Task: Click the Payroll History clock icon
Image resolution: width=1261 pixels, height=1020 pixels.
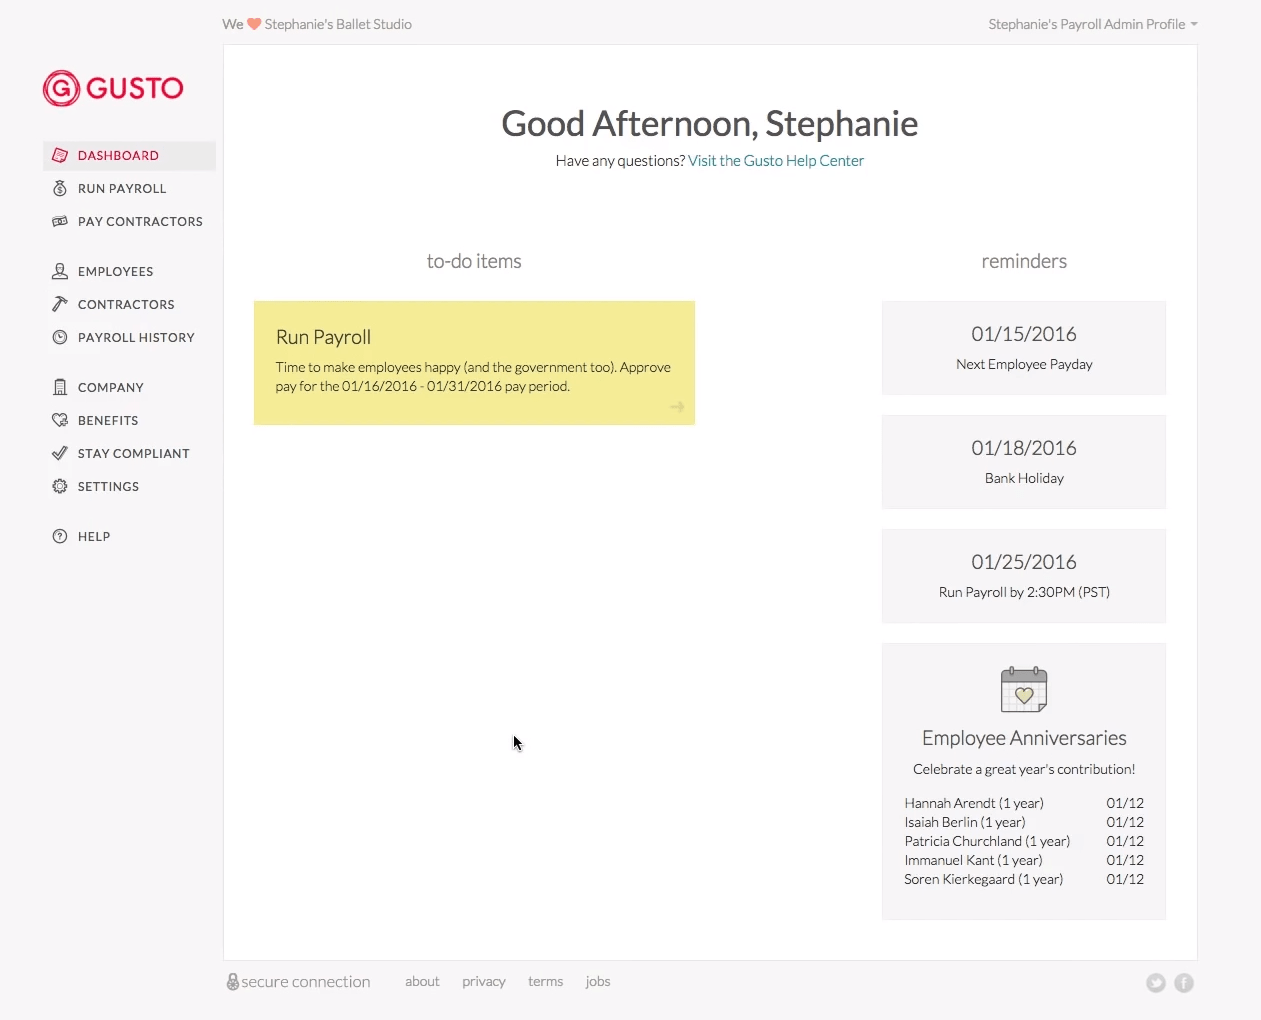Action: click(60, 337)
